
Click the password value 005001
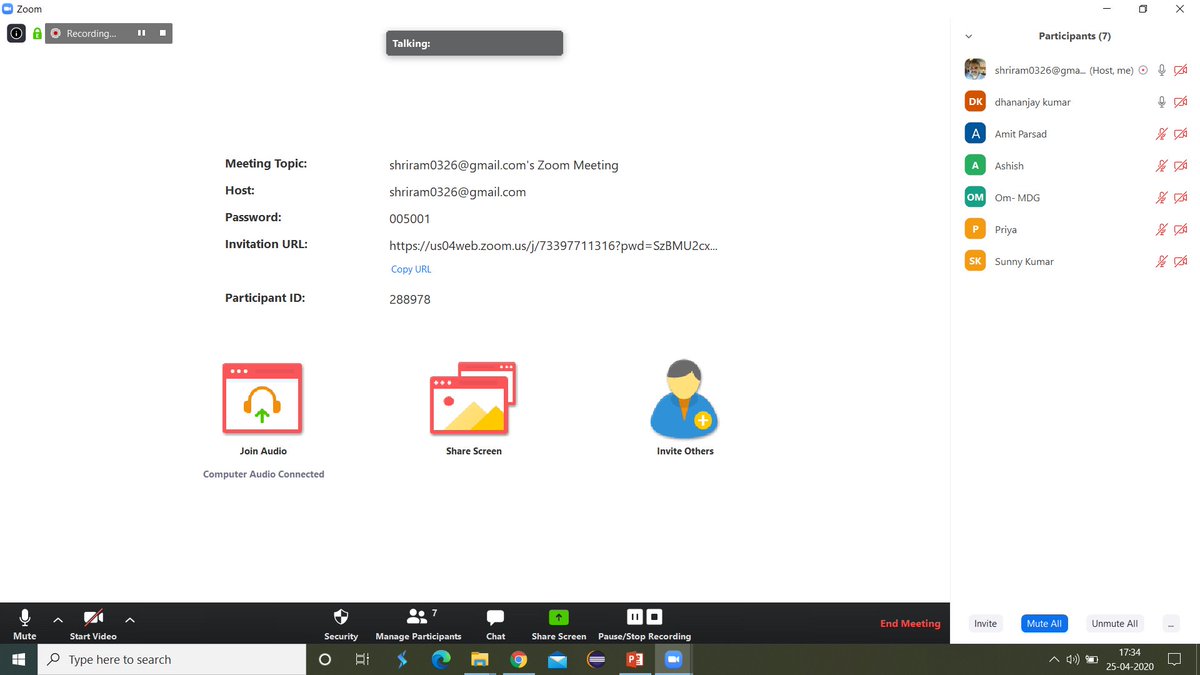[410, 218]
